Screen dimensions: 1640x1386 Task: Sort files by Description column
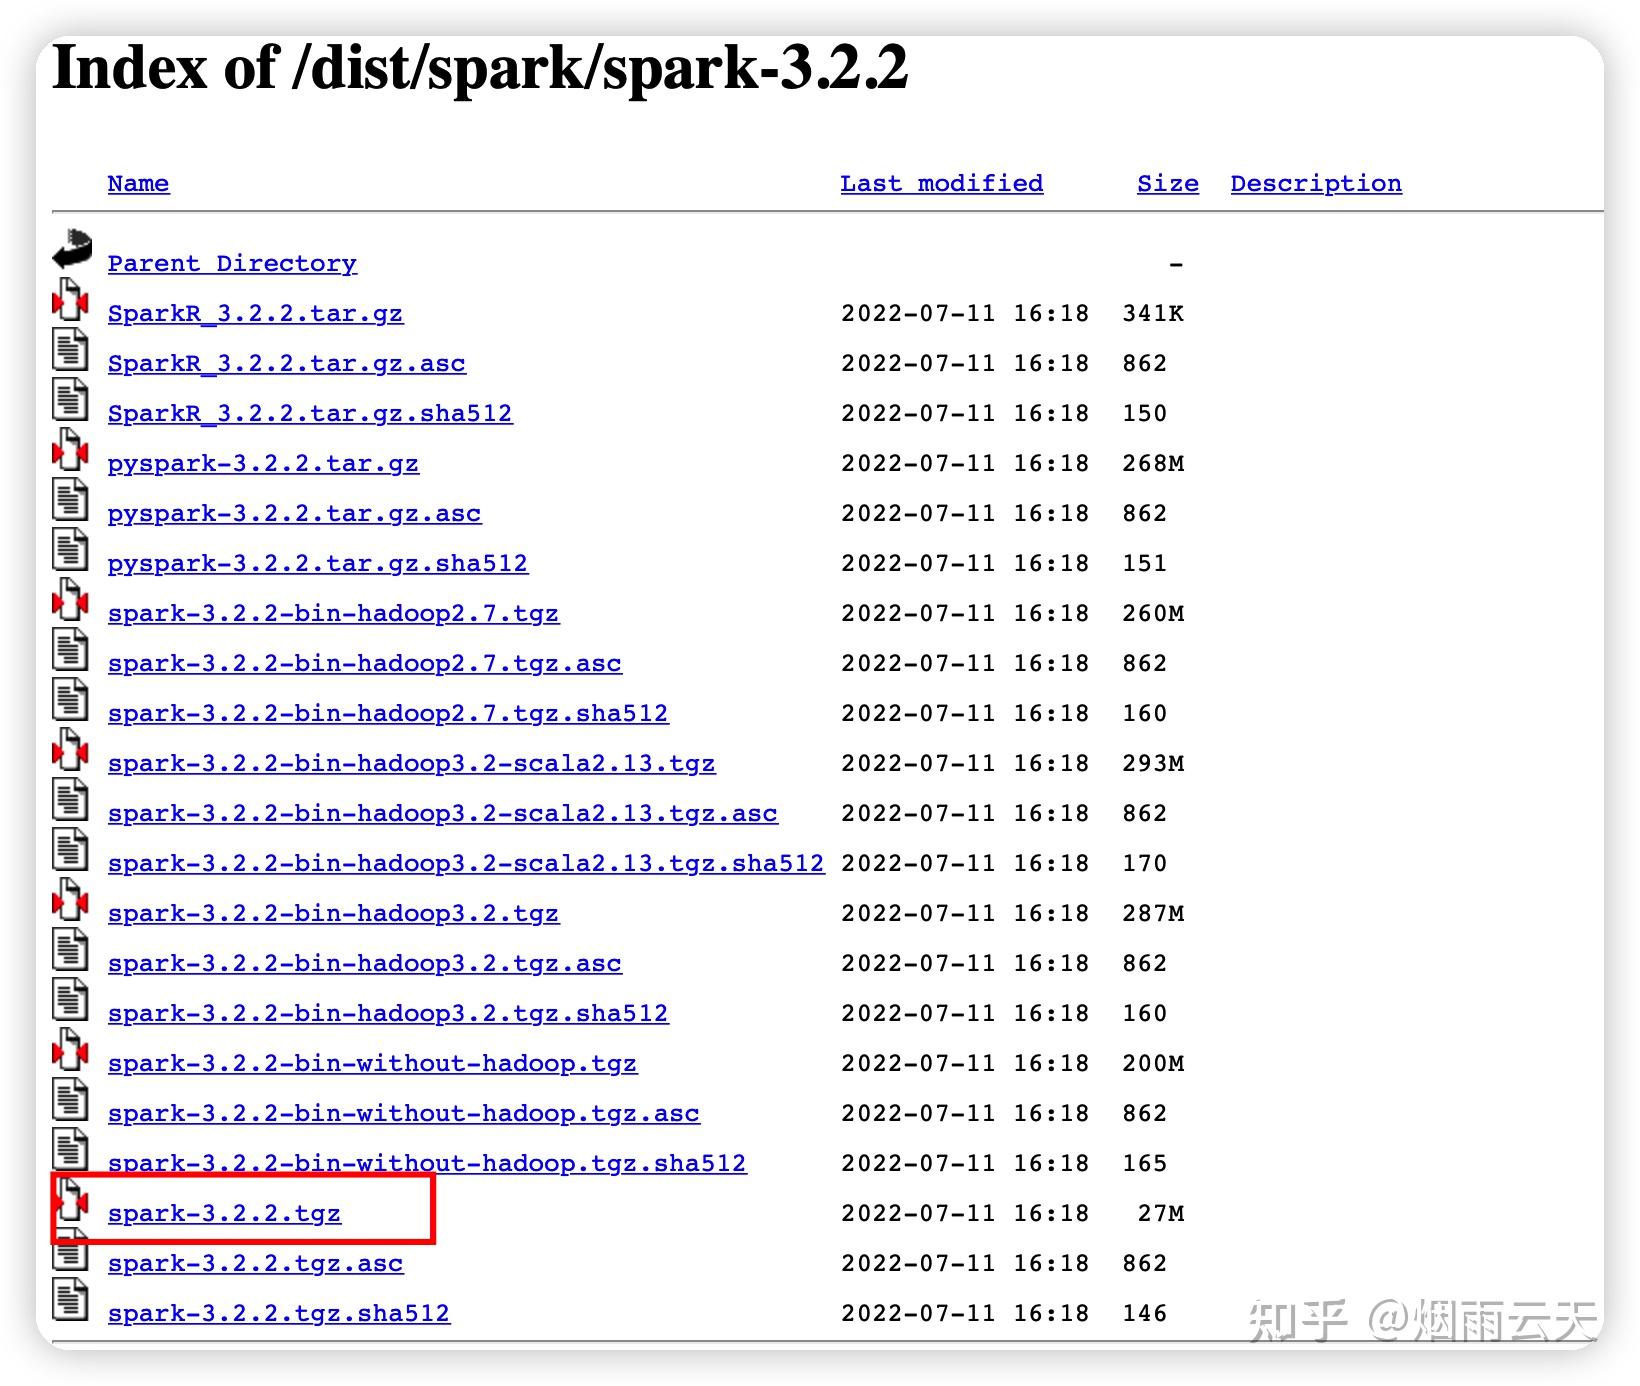click(x=1315, y=183)
